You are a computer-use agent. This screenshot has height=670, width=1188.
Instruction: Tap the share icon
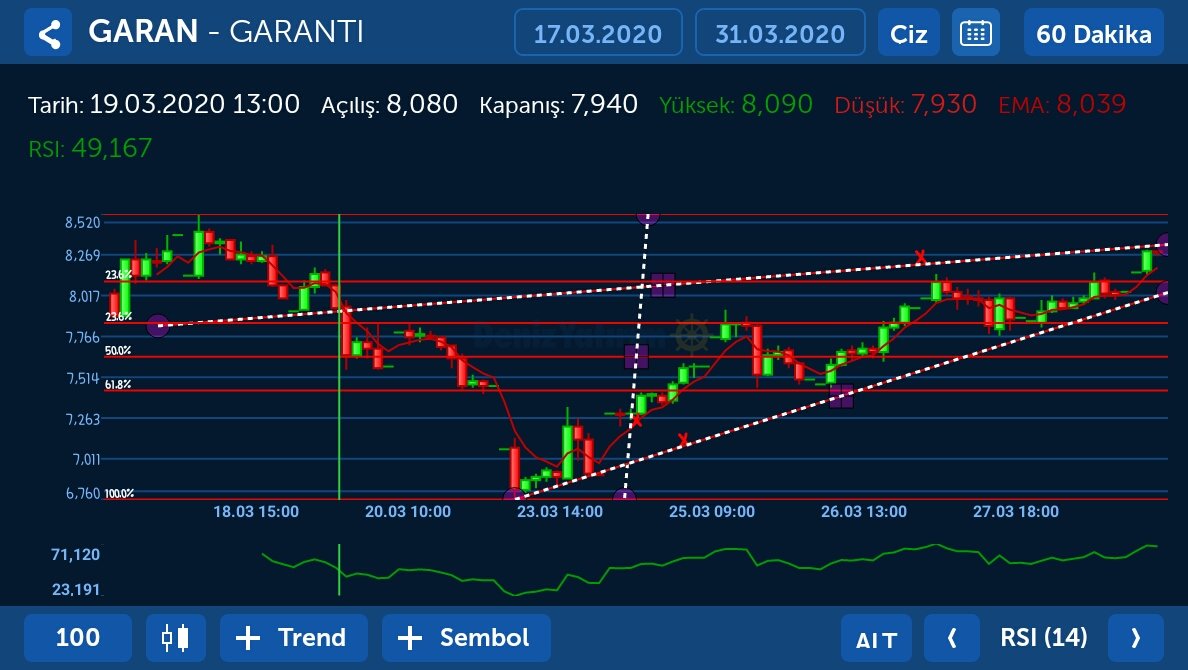click(x=48, y=33)
